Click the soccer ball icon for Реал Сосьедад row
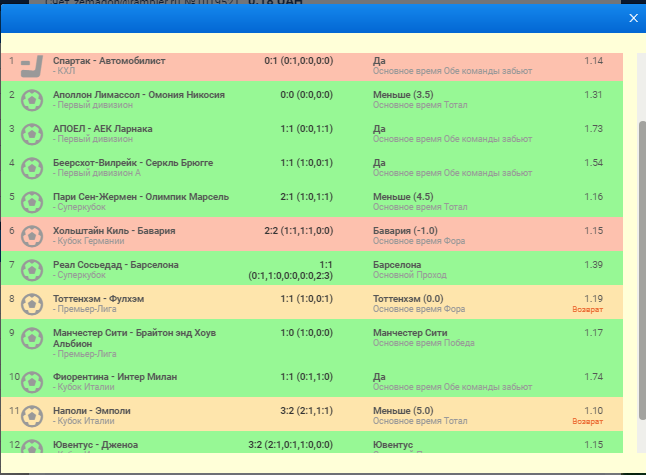The image size is (646, 475). [x=32, y=271]
